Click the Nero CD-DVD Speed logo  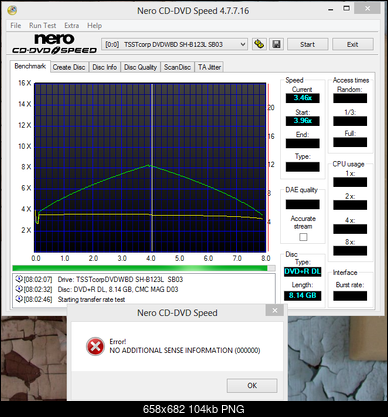[x=54, y=44]
